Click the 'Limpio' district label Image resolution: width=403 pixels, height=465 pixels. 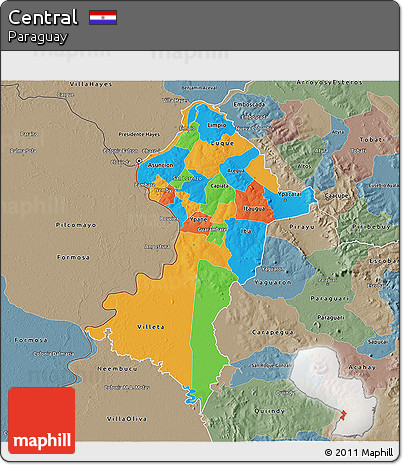217,125
